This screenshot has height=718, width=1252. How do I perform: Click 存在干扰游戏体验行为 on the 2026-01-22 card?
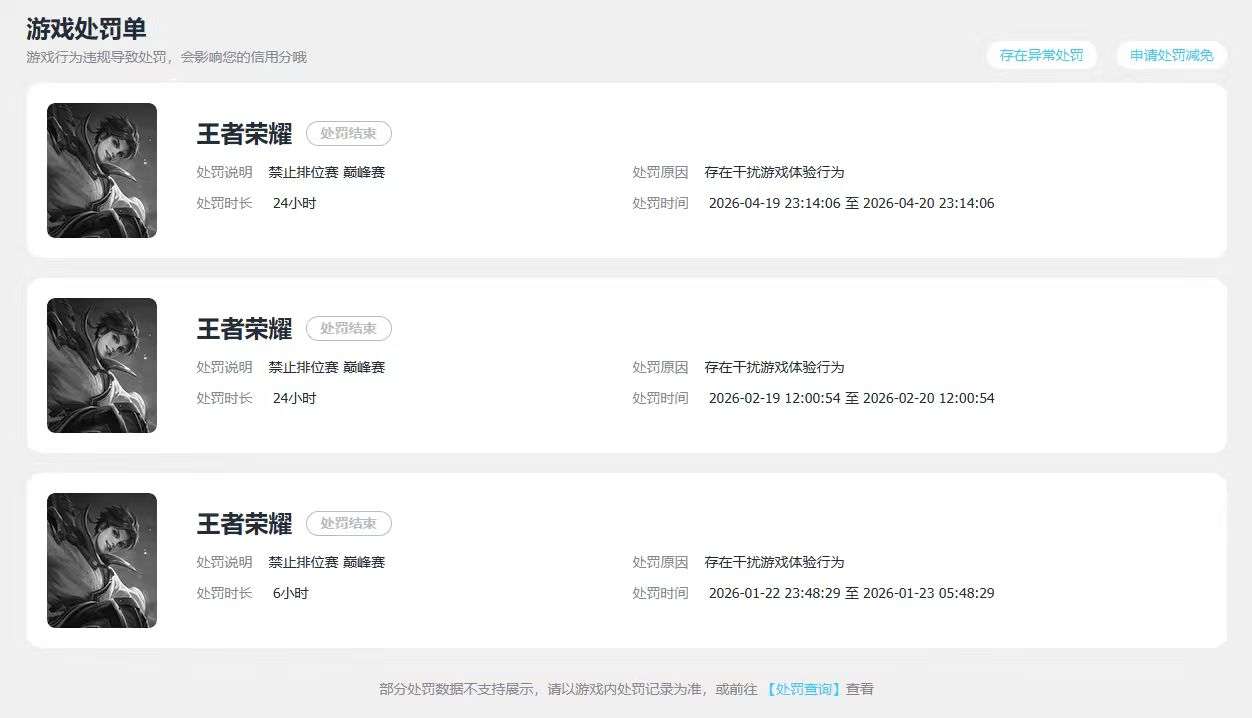(x=774, y=562)
